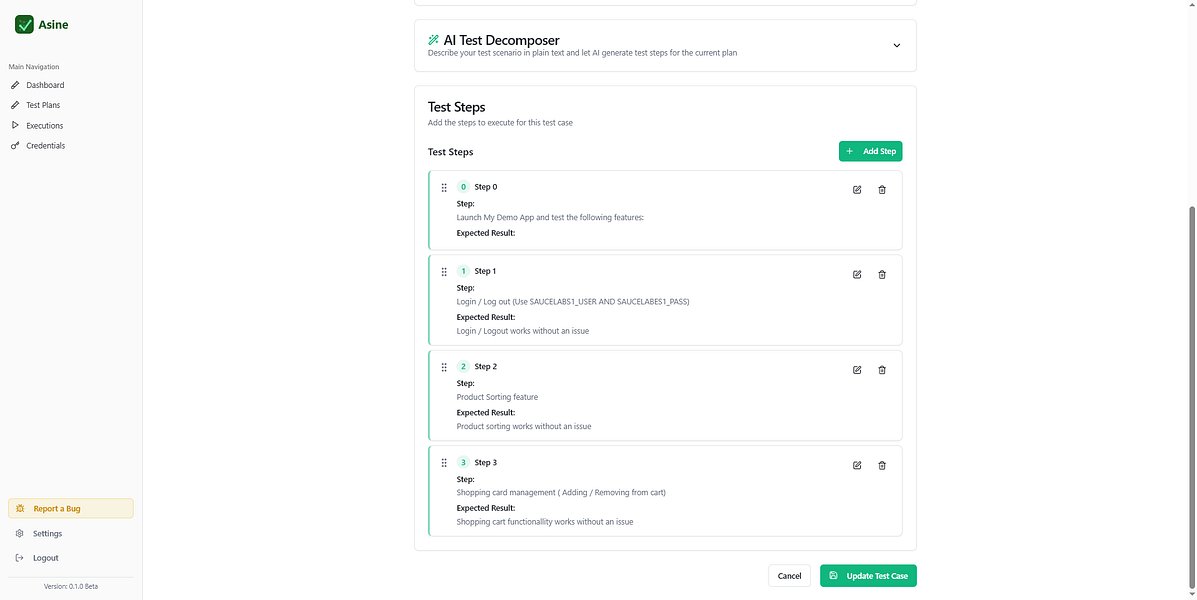This screenshot has height=600, width=1197.
Task: Click the edit pencil for Step 1
Action: 857,275
